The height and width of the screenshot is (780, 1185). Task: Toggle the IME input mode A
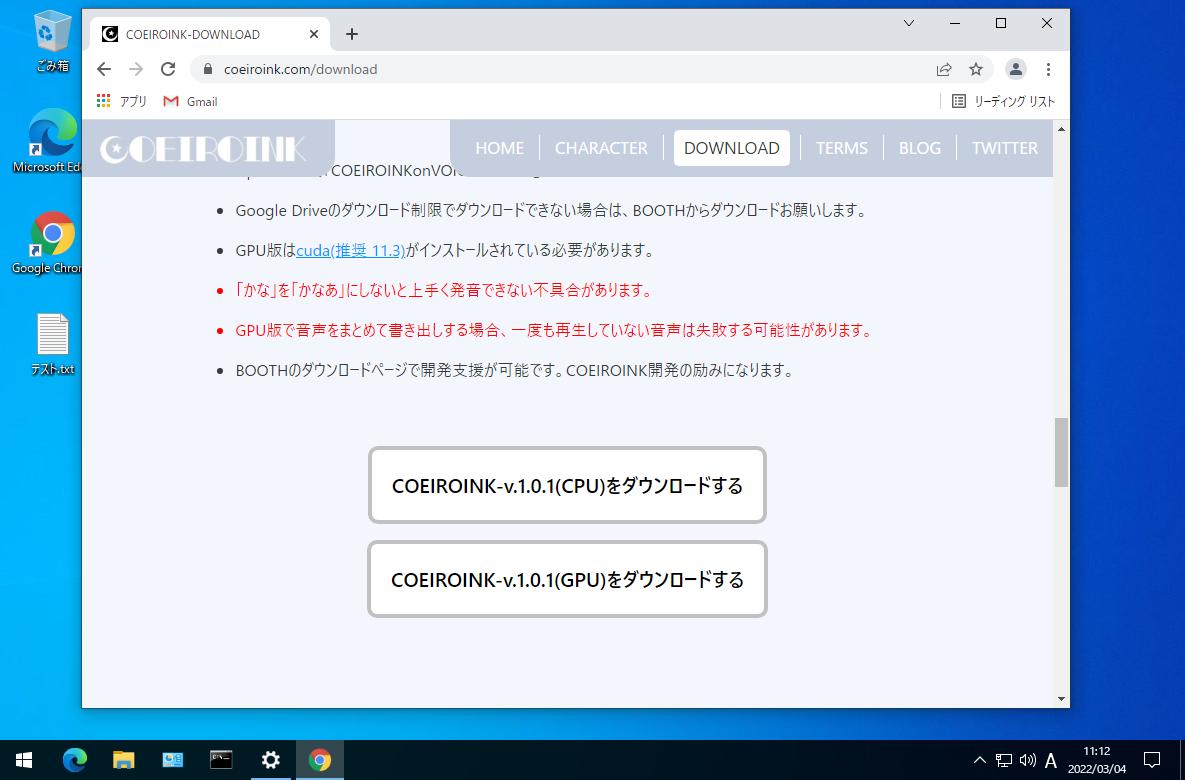click(x=1050, y=760)
